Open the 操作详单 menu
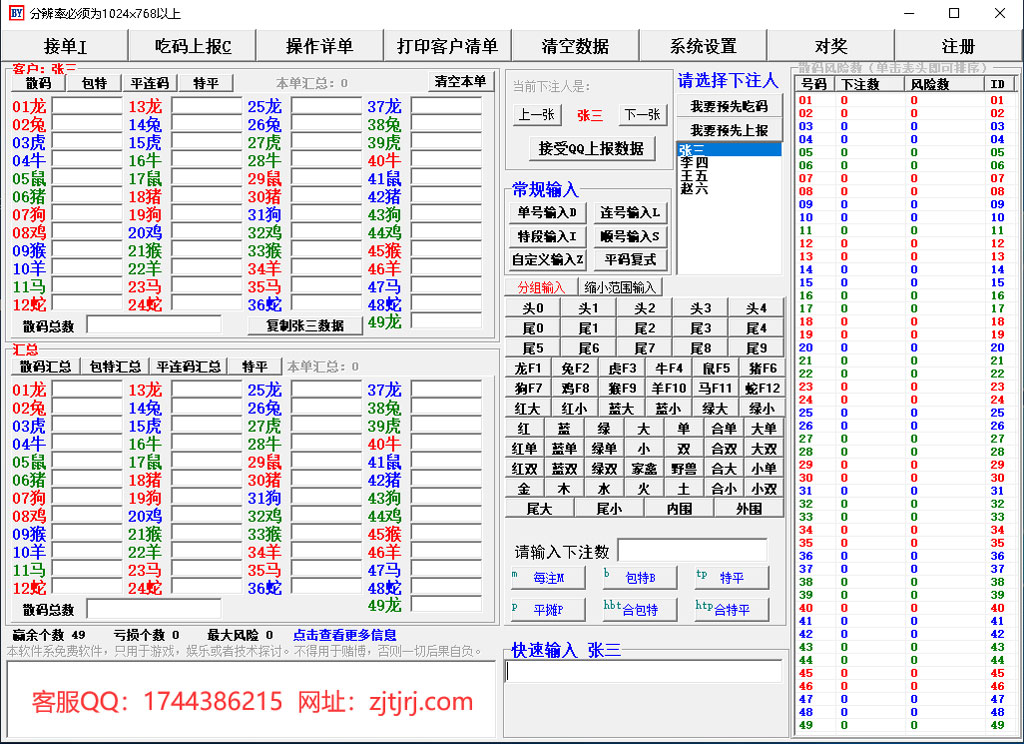Screen dimensions: 1024x744 319,46
